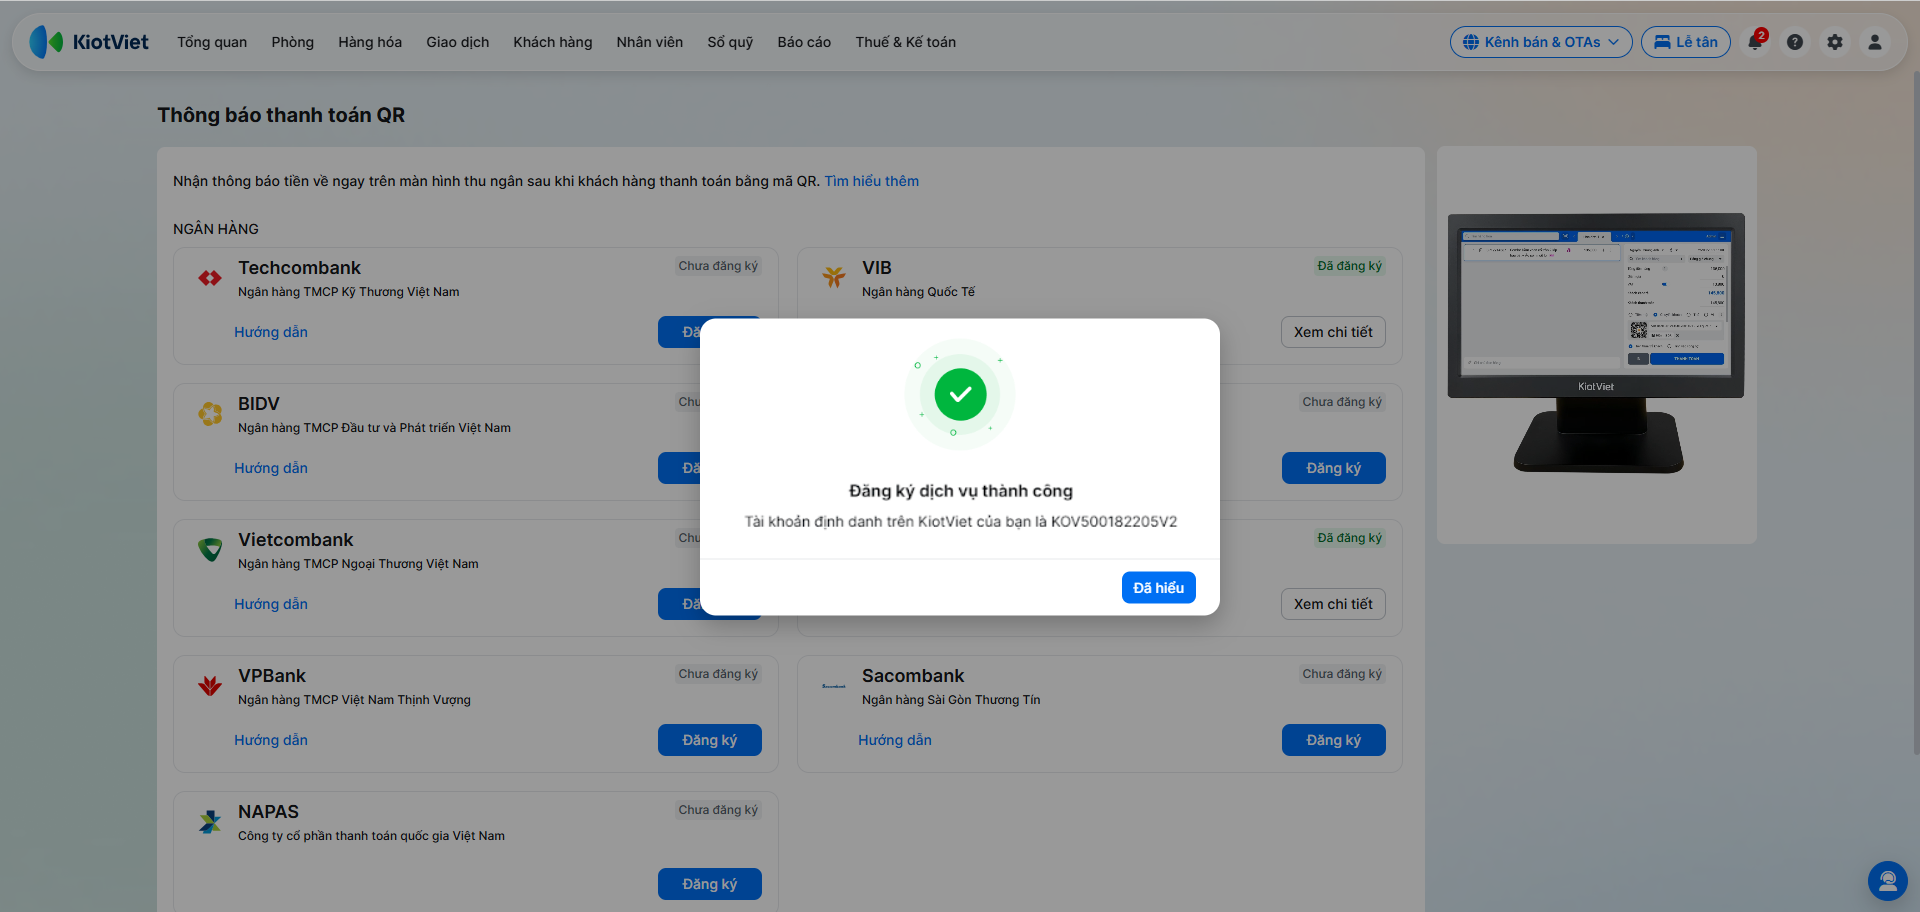Click the Techcombank bank name

coord(299,268)
